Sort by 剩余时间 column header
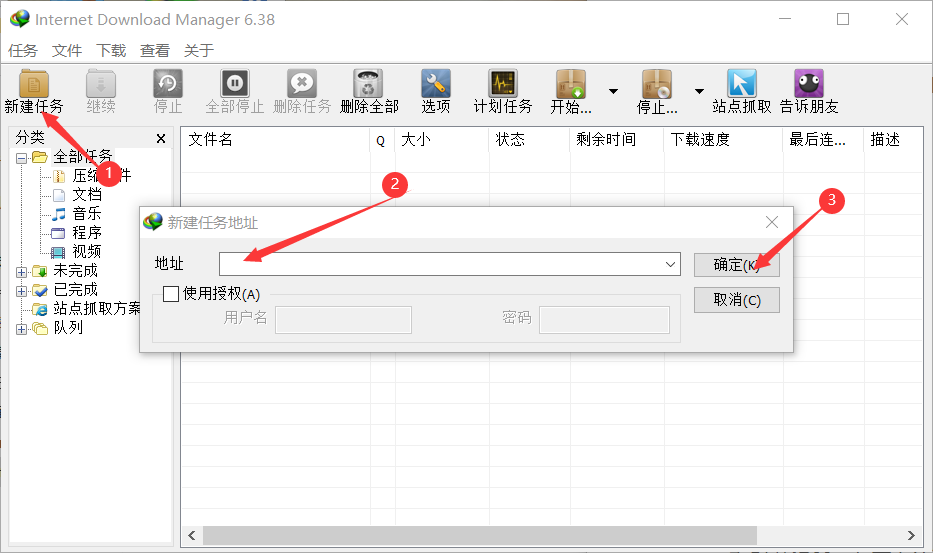The width and height of the screenshot is (933, 553). (616, 140)
